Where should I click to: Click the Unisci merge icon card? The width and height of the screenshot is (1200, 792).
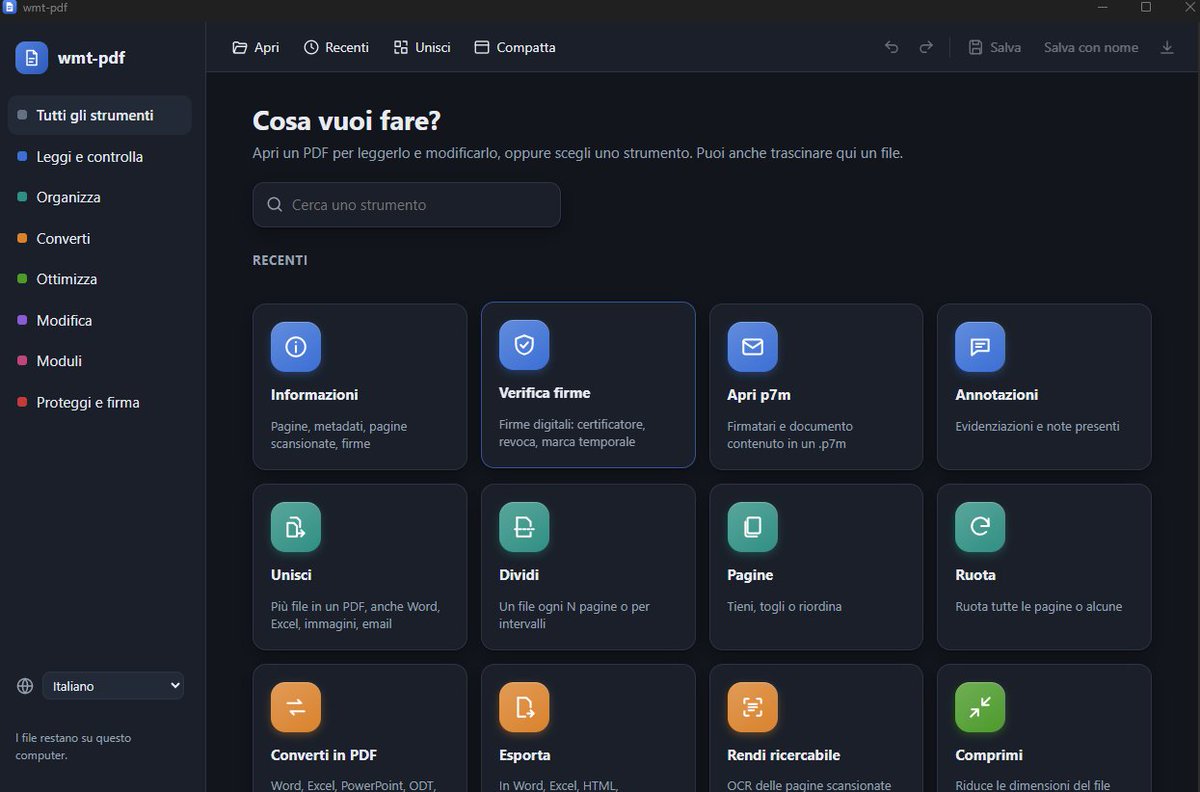(296, 527)
